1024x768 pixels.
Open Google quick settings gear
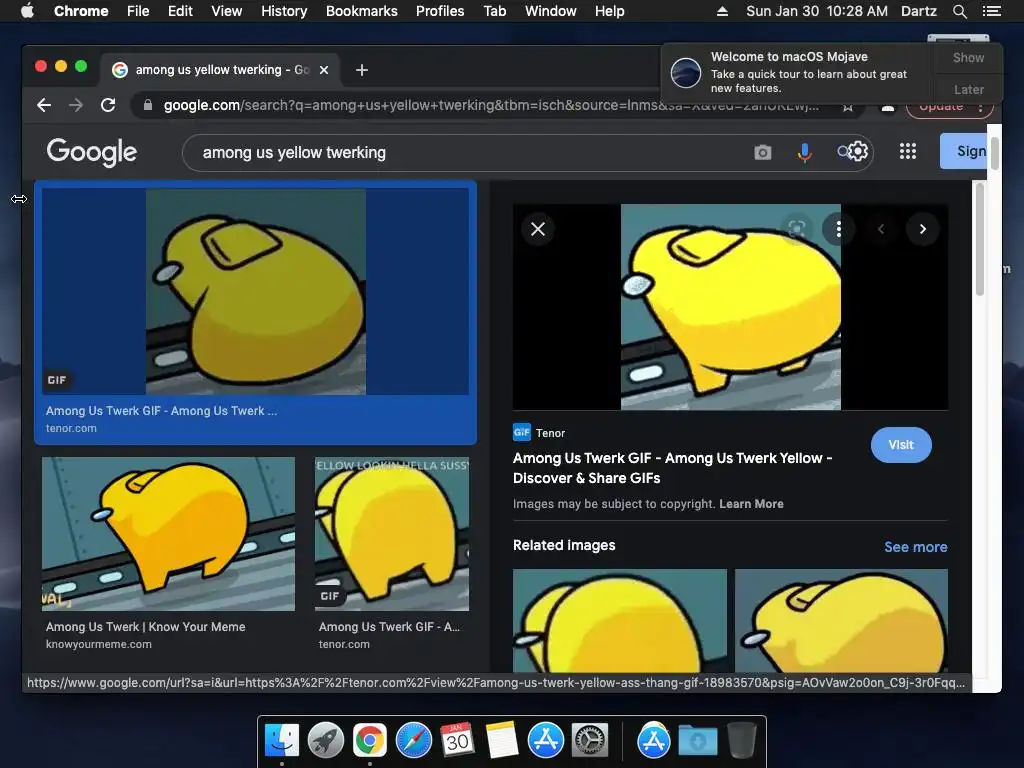[857, 152]
